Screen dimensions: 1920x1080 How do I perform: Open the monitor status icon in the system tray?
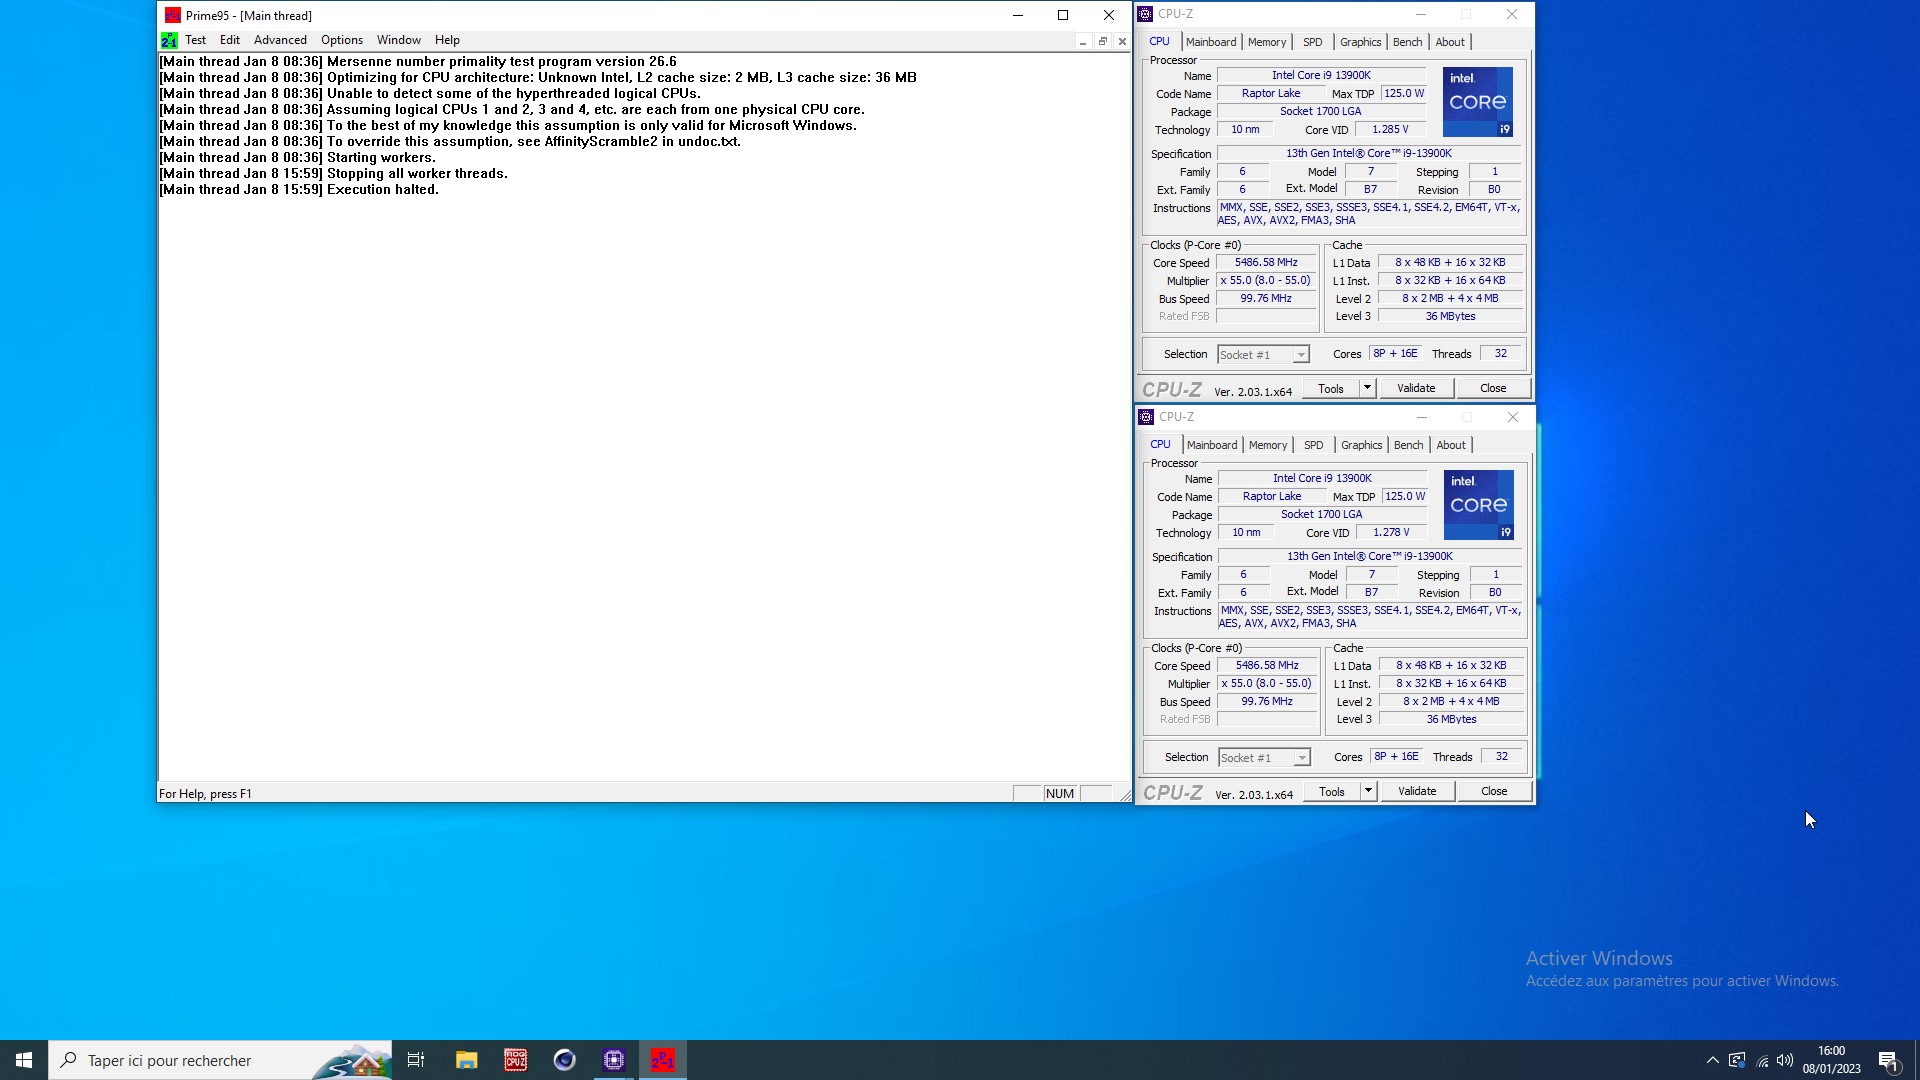coord(1737,1060)
